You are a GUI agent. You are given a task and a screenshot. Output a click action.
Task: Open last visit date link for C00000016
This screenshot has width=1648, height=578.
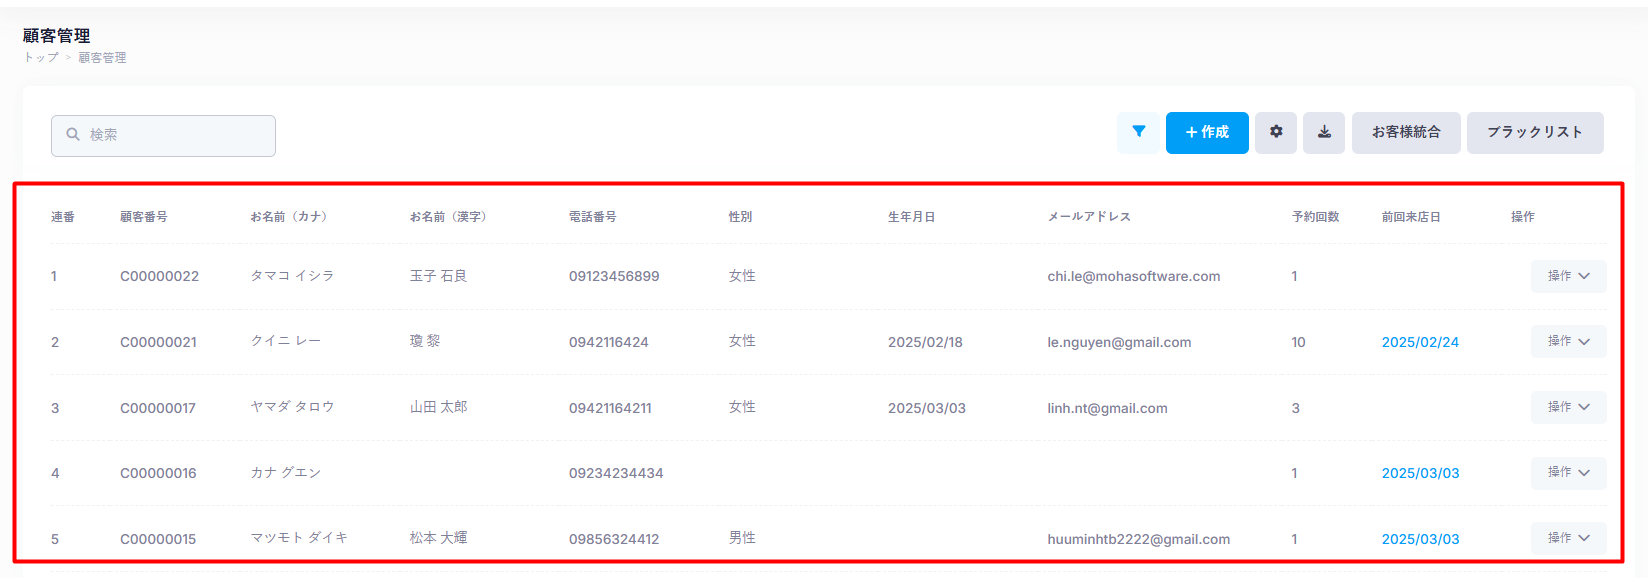[x=1420, y=473]
